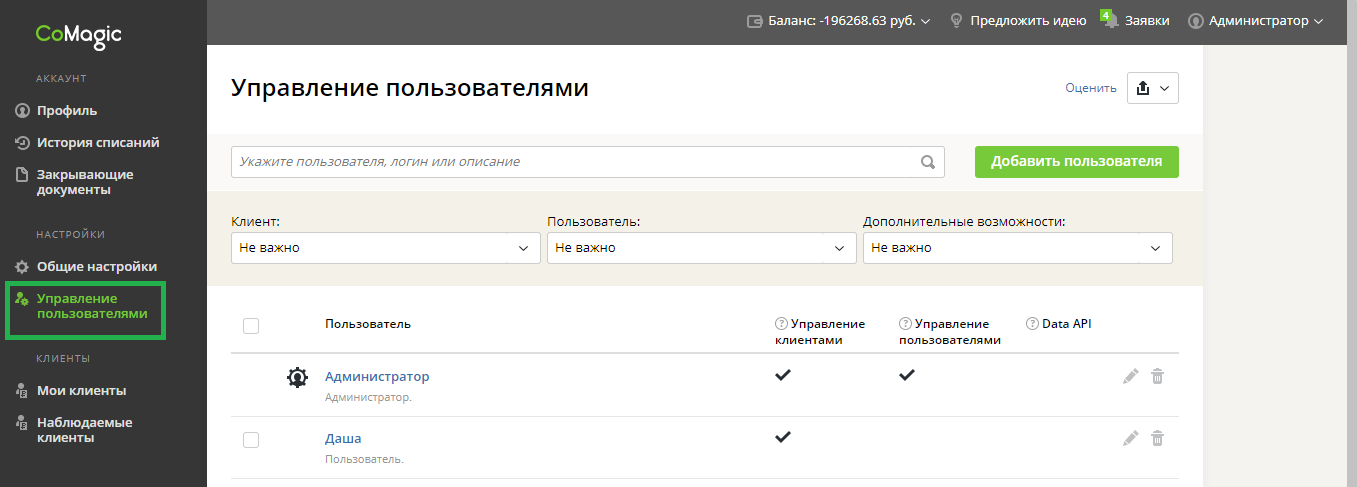The height and width of the screenshot is (487, 1357).
Task: Click the Оценить link
Action: pos(1090,88)
